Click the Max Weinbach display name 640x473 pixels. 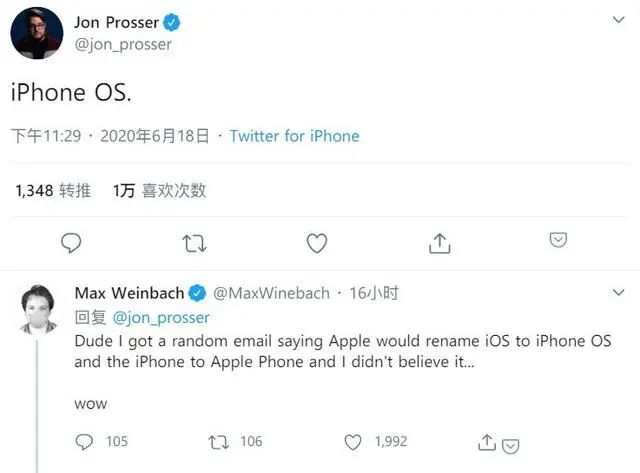point(129,293)
